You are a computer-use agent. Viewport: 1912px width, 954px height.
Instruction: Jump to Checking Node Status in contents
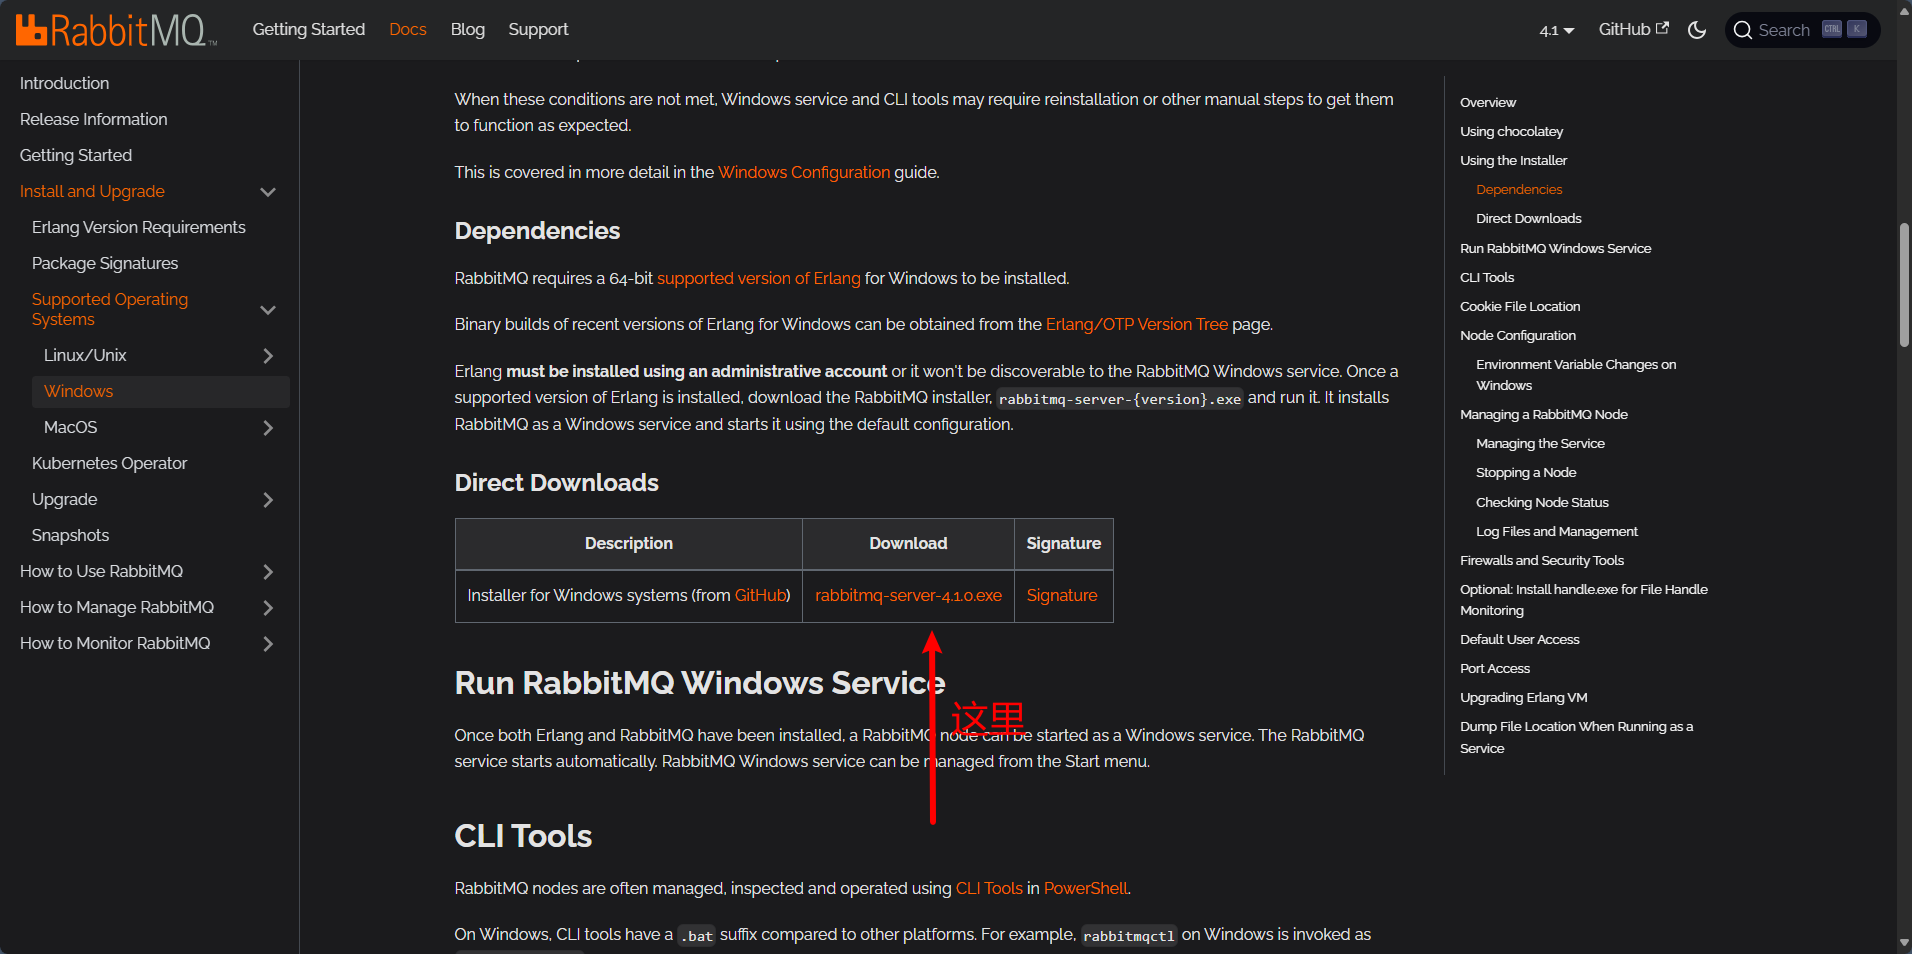coord(1542,502)
